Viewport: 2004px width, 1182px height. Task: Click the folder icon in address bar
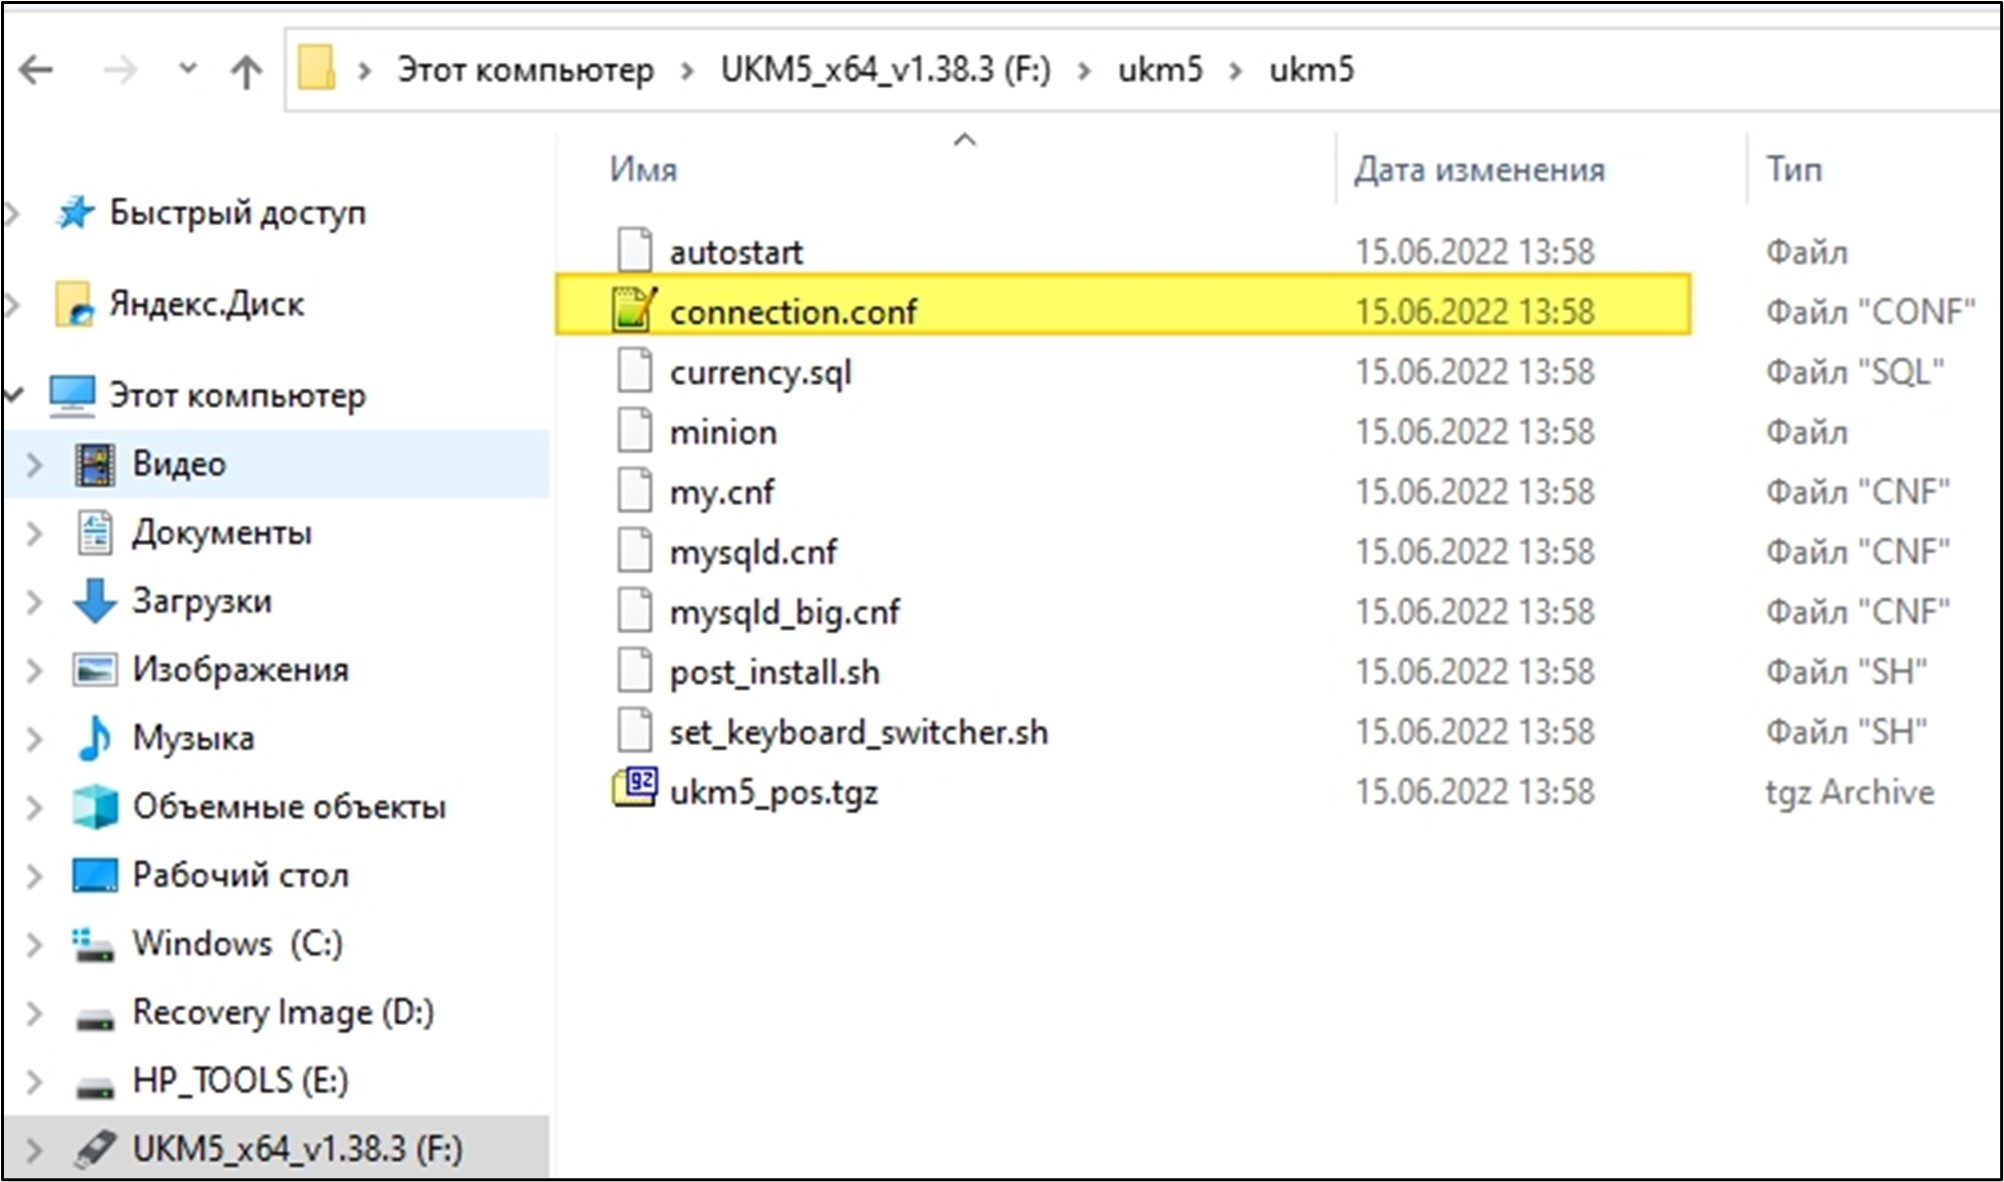[316, 68]
